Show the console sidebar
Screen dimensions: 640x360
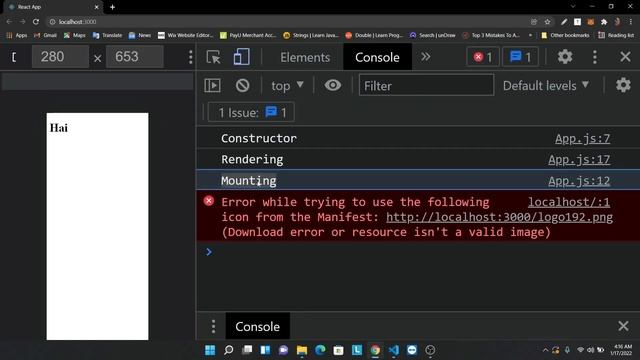(212, 85)
